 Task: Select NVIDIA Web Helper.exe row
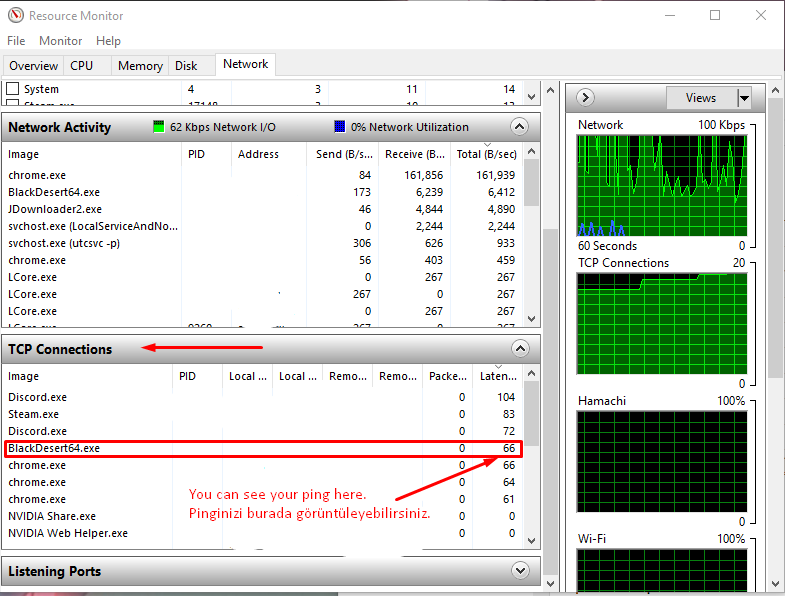pyautogui.click(x=262, y=533)
